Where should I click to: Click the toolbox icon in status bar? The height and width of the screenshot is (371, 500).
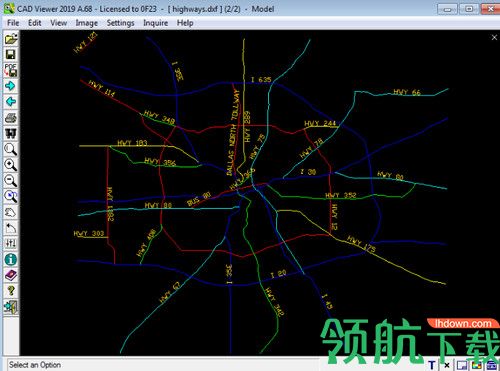pos(492,366)
